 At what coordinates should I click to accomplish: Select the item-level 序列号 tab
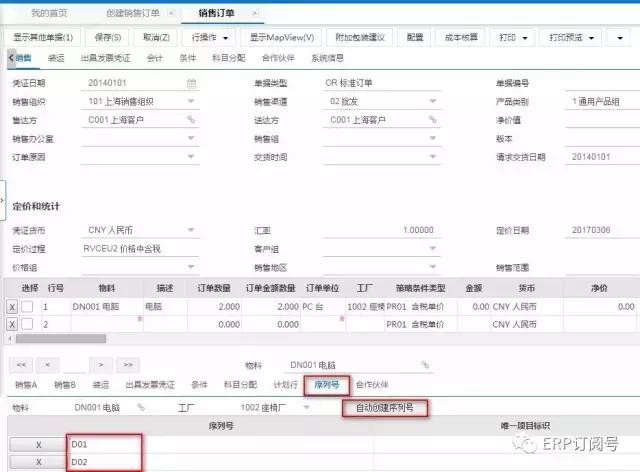point(327,385)
